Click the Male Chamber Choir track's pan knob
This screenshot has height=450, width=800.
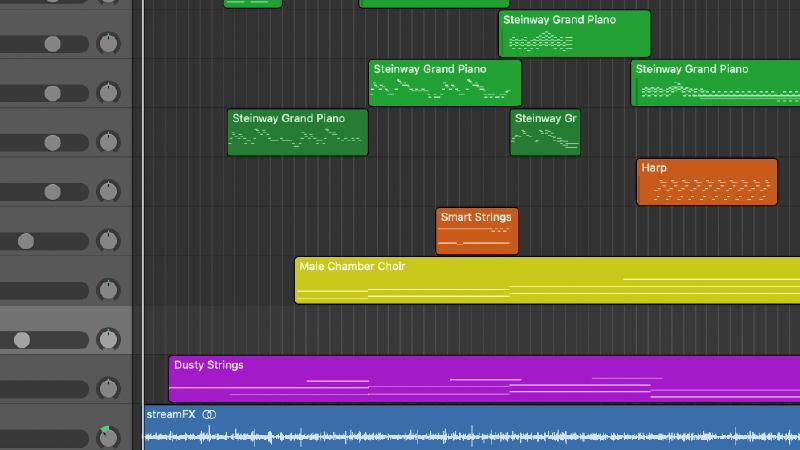(108, 290)
